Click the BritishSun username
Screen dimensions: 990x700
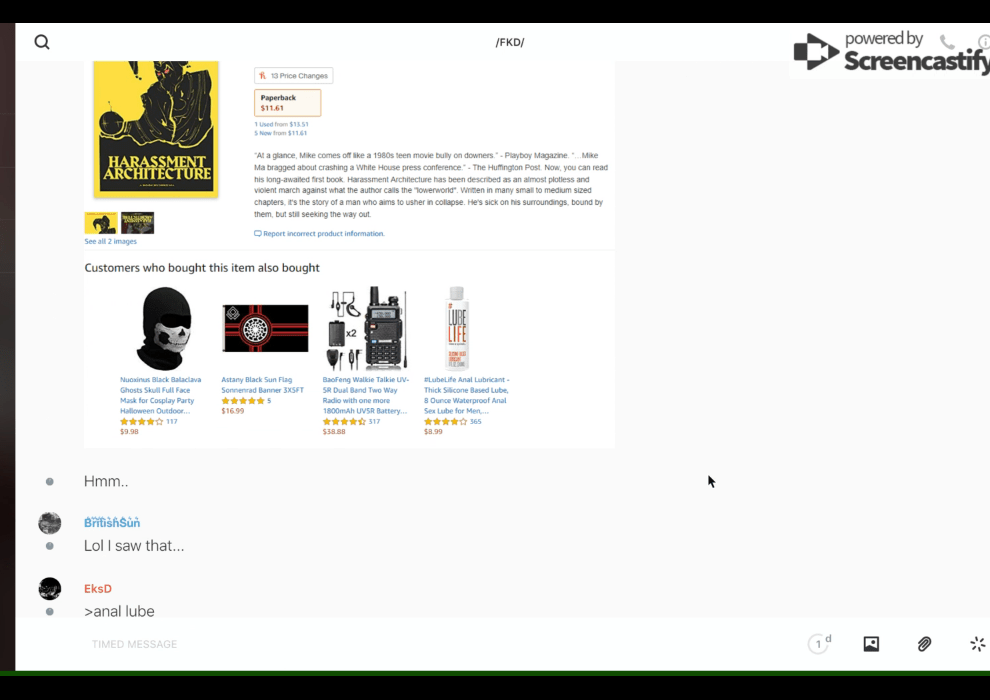coord(112,523)
